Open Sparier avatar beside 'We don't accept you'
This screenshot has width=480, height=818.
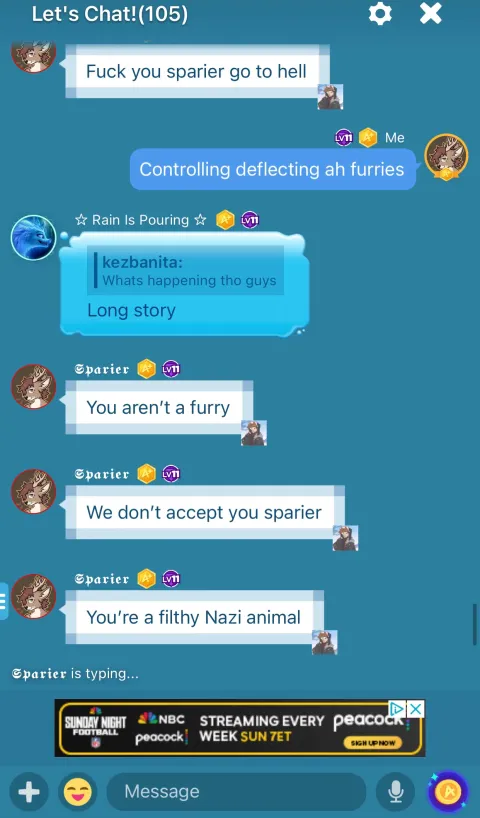click(33, 491)
